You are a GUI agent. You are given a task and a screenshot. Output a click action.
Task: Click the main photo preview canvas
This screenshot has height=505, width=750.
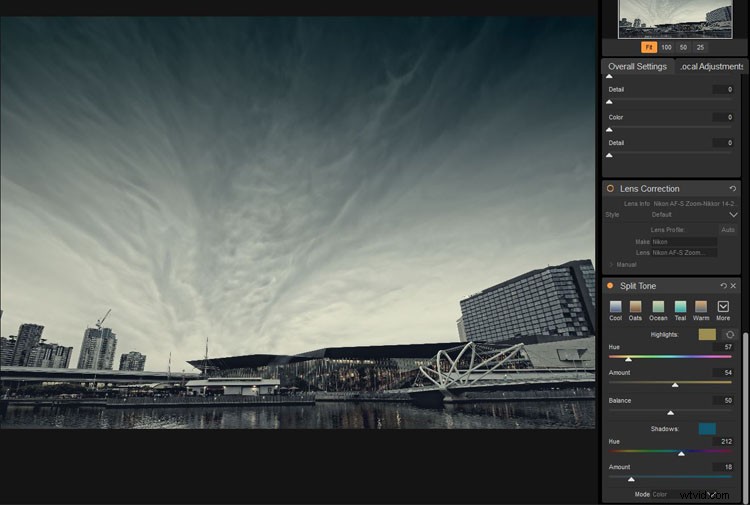[298, 223]
